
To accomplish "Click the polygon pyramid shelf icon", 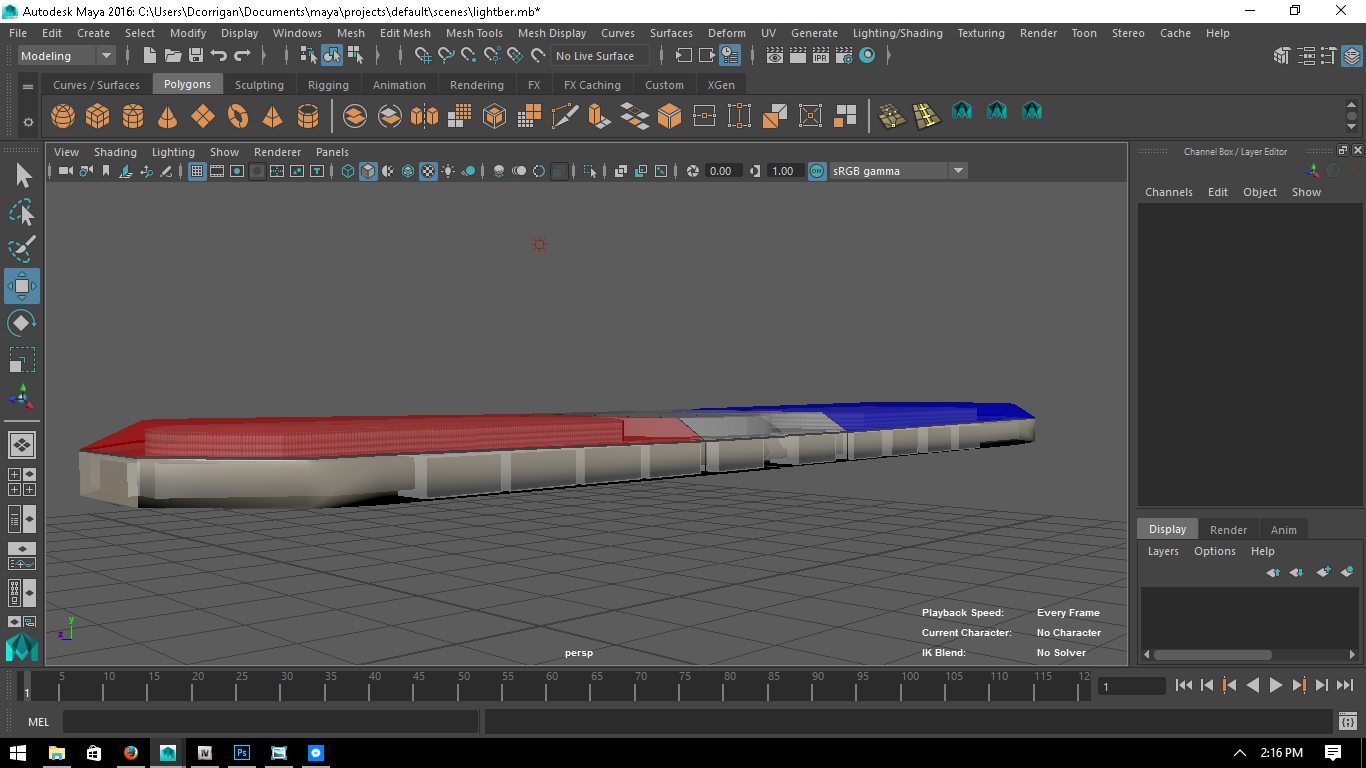I will pos(273,117).
